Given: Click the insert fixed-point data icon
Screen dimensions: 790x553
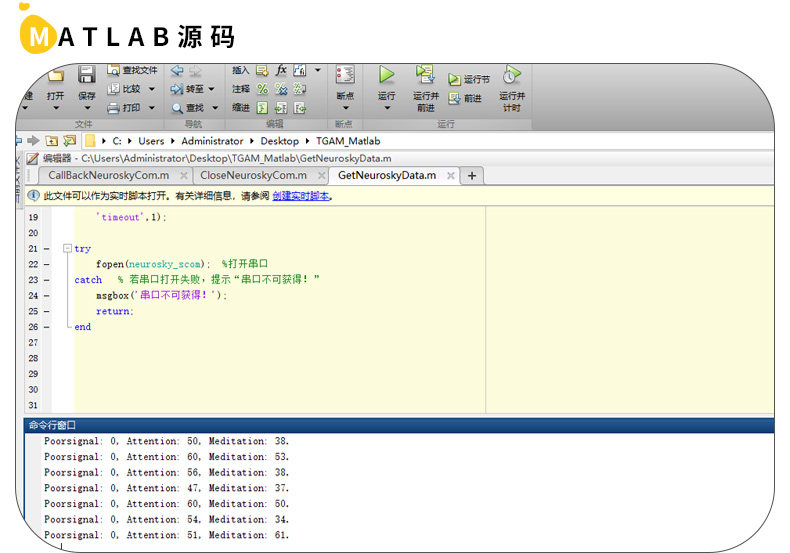Looking at the screenshot, I should tap(300, 70).
